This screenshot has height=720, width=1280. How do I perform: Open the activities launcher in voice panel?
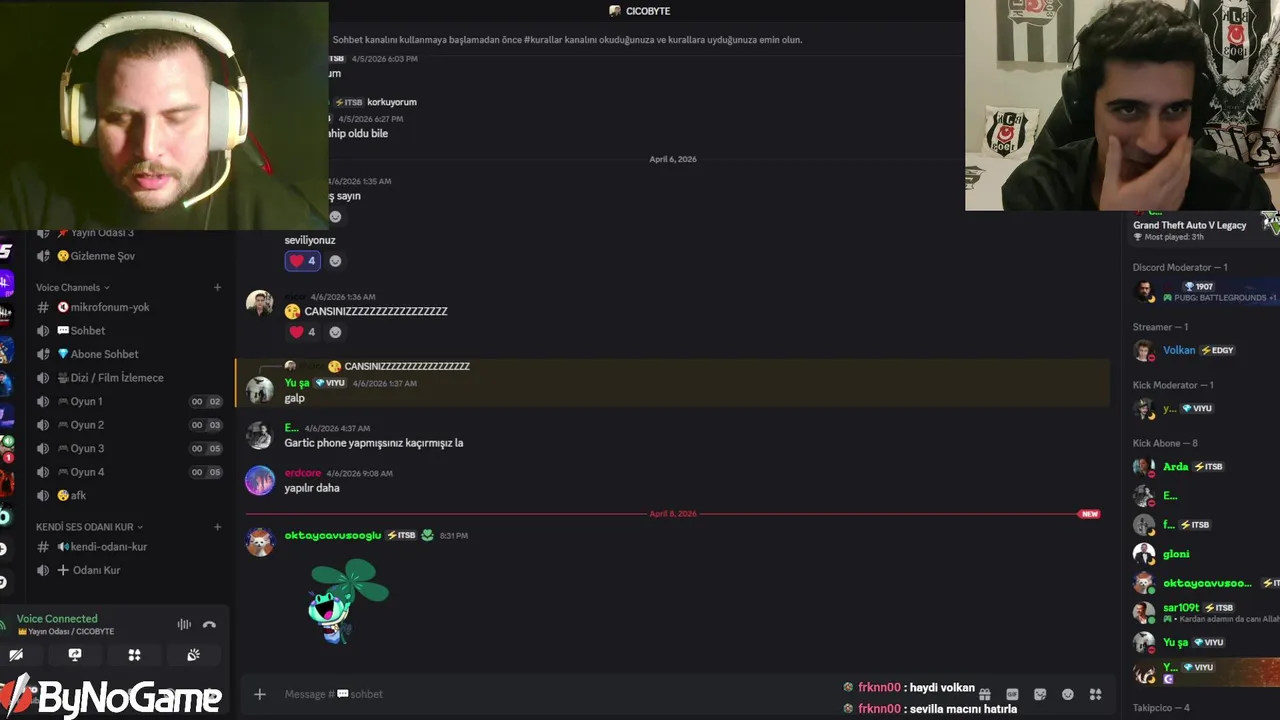(134, 655)
